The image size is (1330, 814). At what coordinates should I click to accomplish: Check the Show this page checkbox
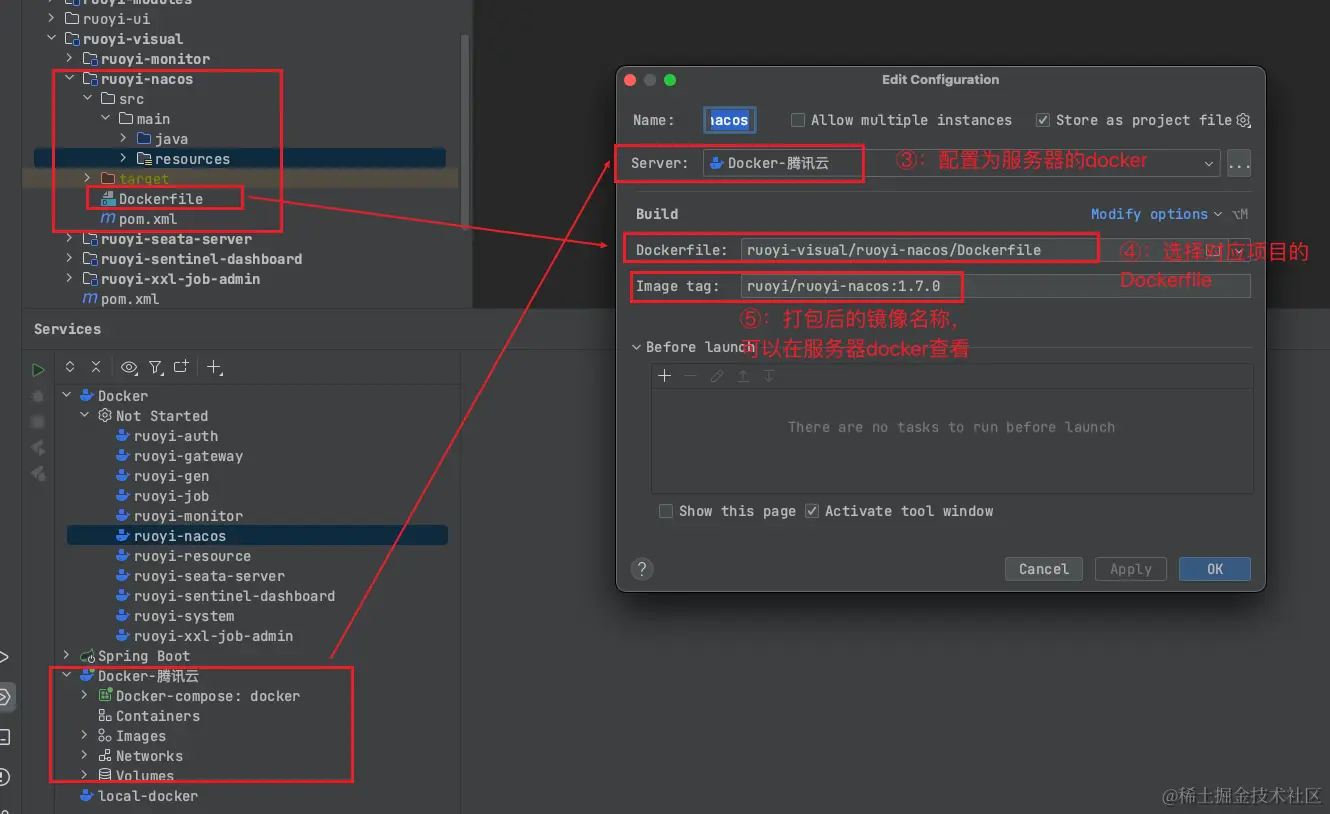[x=666, y=511]
